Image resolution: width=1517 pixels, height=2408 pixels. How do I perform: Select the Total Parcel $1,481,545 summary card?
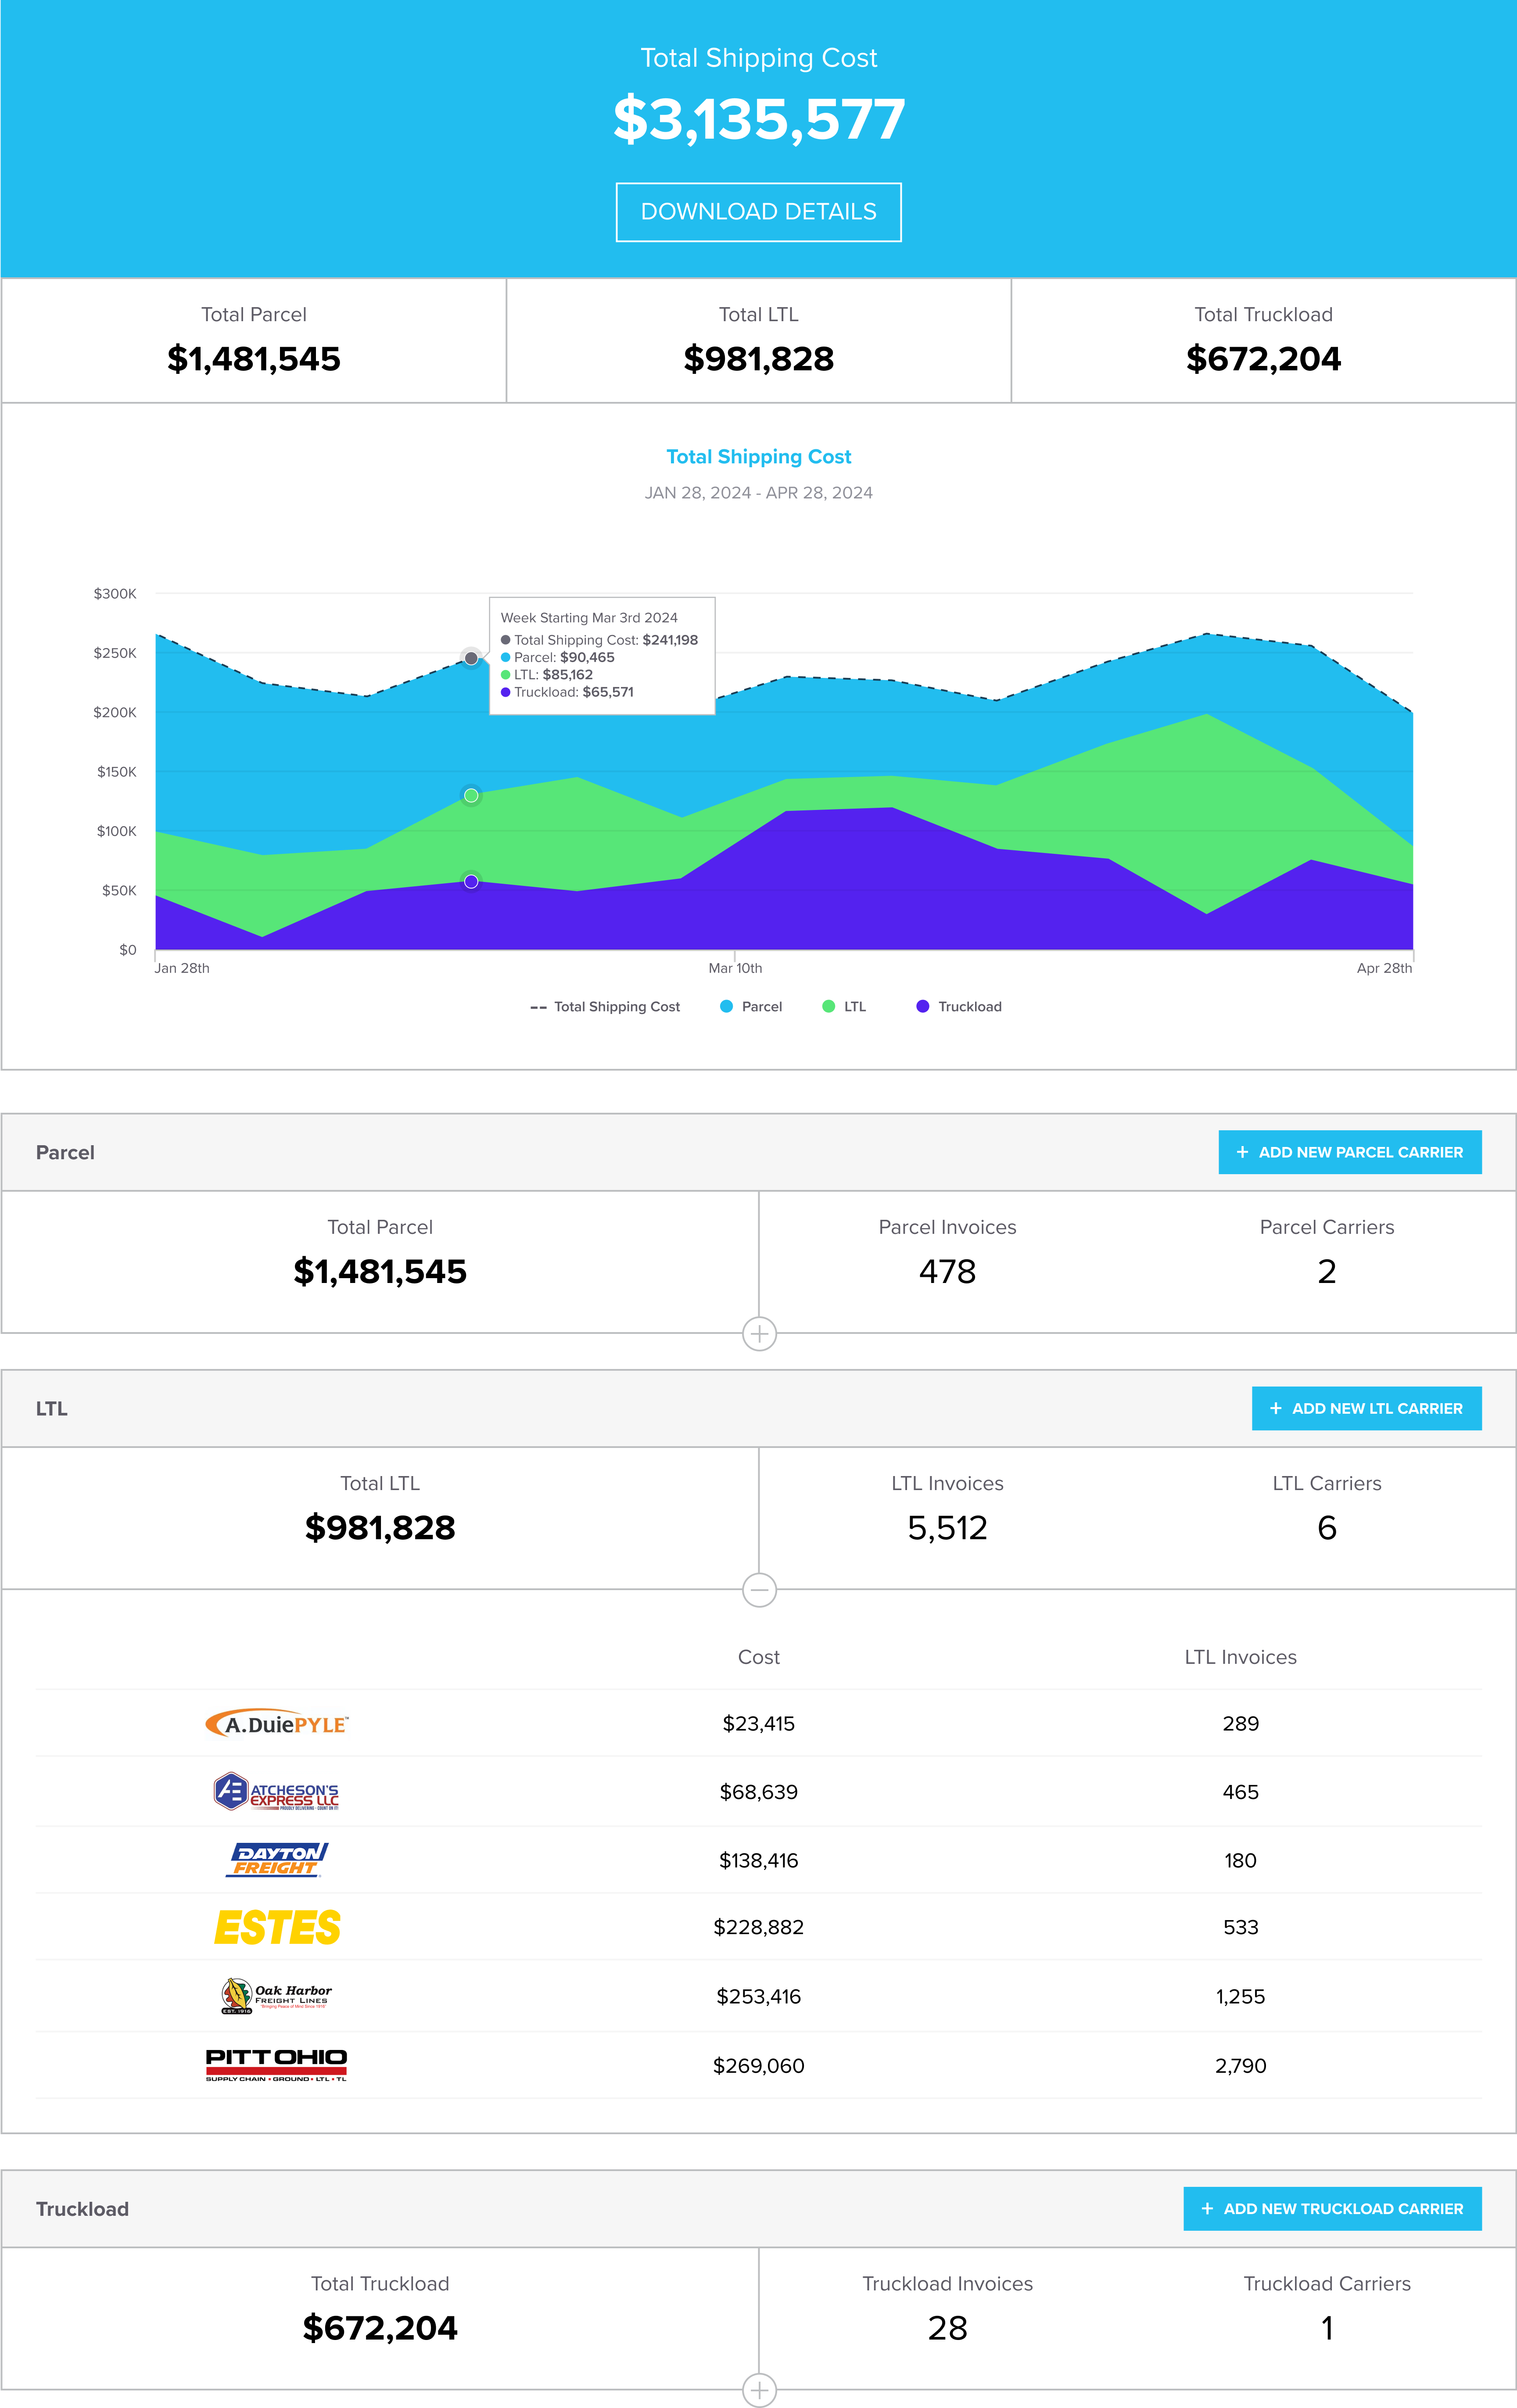pyautogui.click(x=254, y=340)
